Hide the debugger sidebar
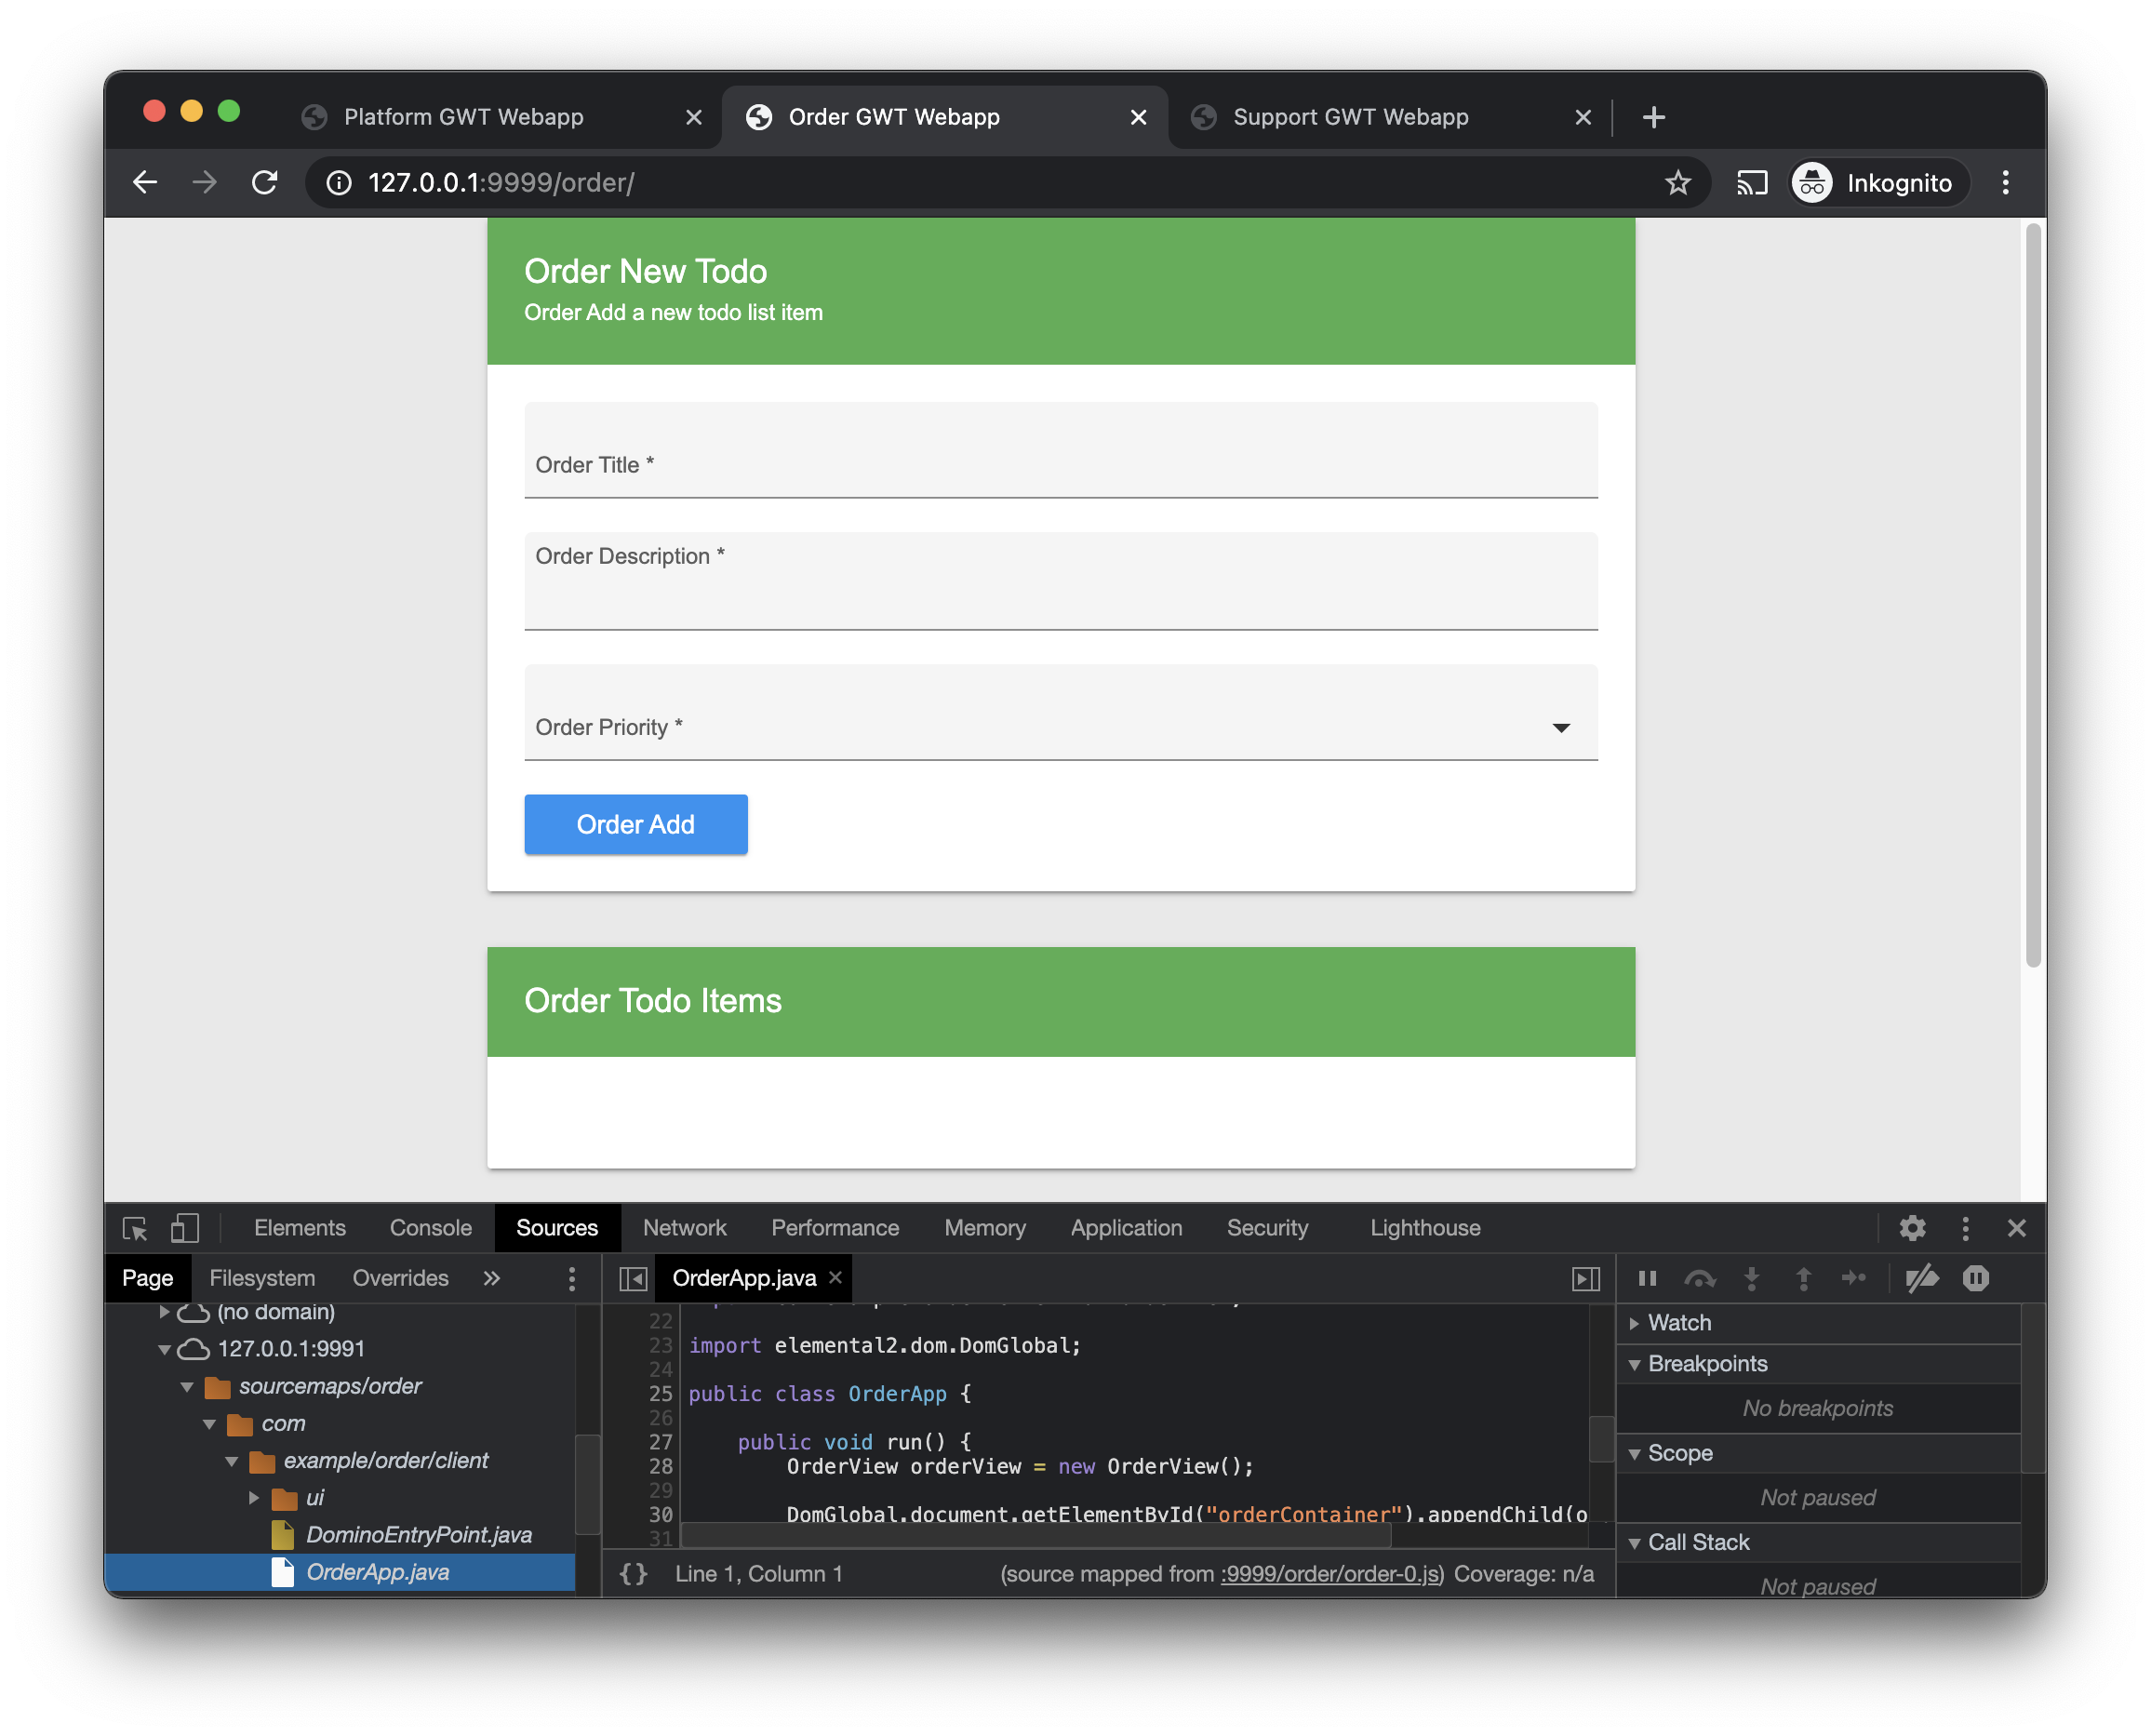2151x1736 pixels. coord(1585,1278)
